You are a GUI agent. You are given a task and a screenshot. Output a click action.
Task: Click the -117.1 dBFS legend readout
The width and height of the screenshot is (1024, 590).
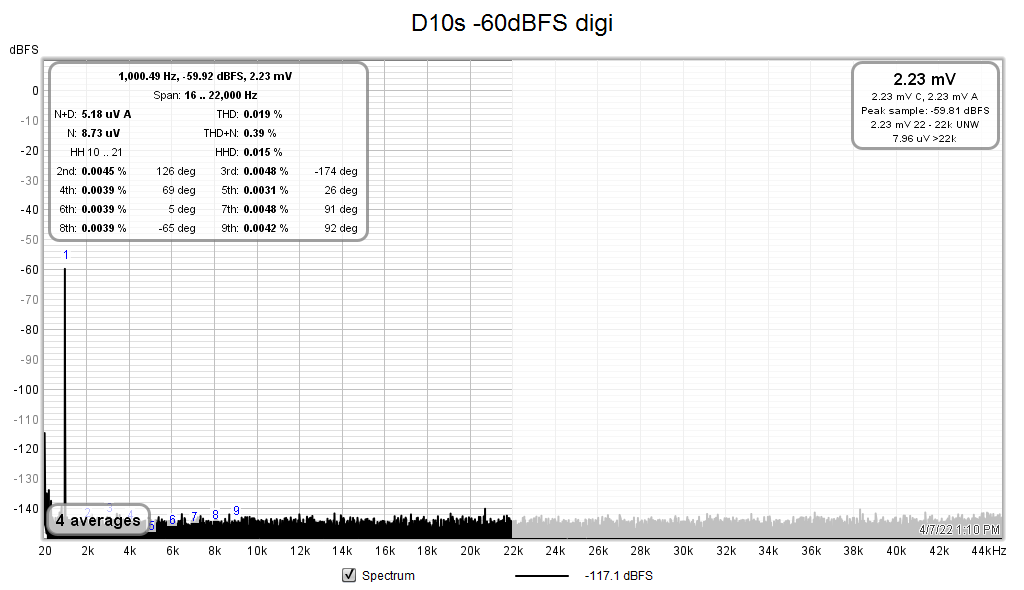tap(619, 576)
